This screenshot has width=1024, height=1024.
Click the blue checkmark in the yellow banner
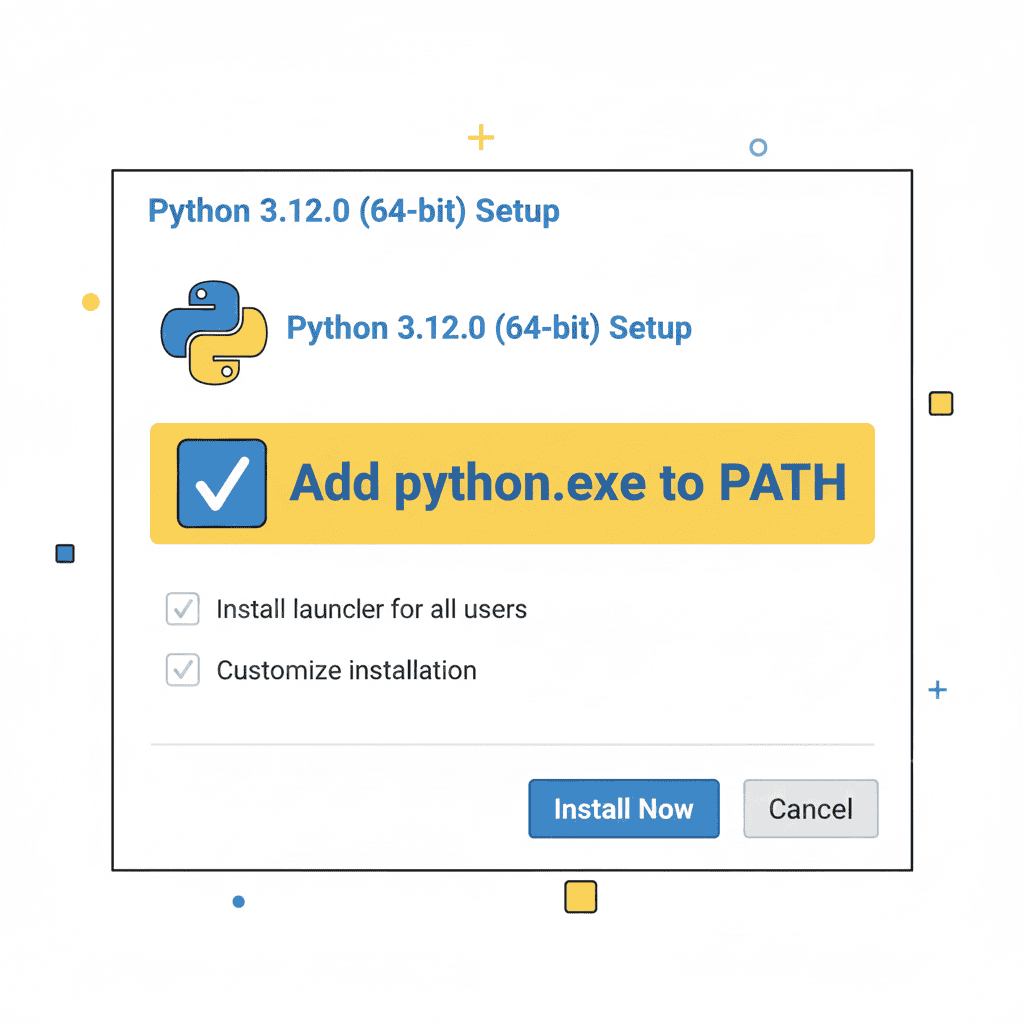click(x=221, y=484)
